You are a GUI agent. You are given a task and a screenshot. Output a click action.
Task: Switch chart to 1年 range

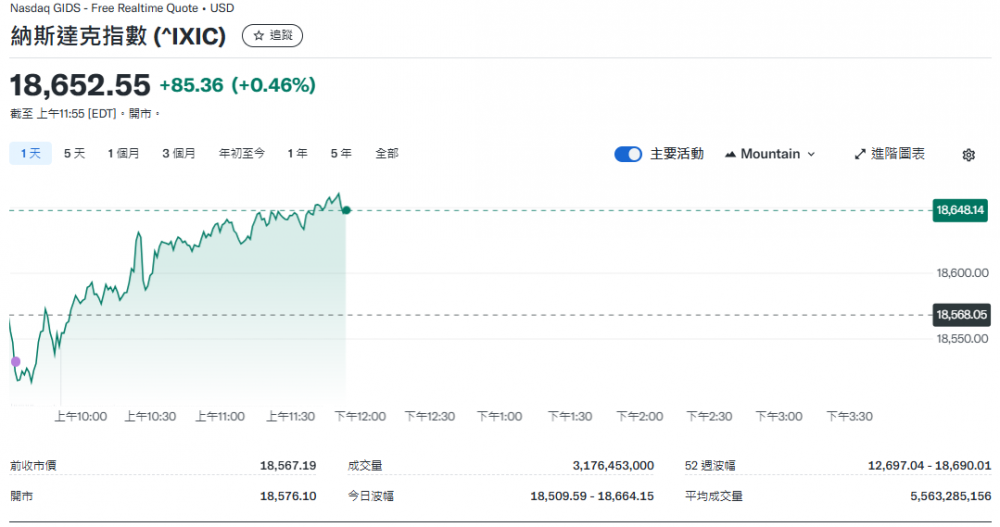(297, 153)
